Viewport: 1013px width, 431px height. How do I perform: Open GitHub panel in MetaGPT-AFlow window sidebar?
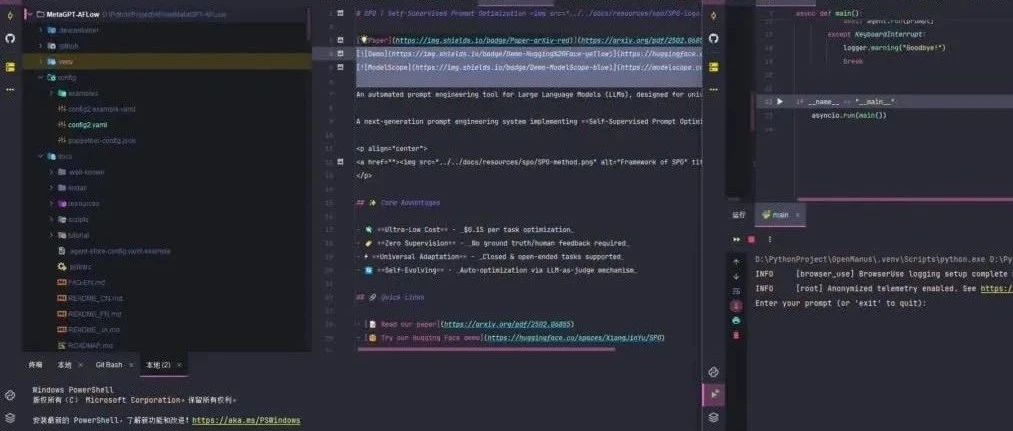[x=10, y=38]
